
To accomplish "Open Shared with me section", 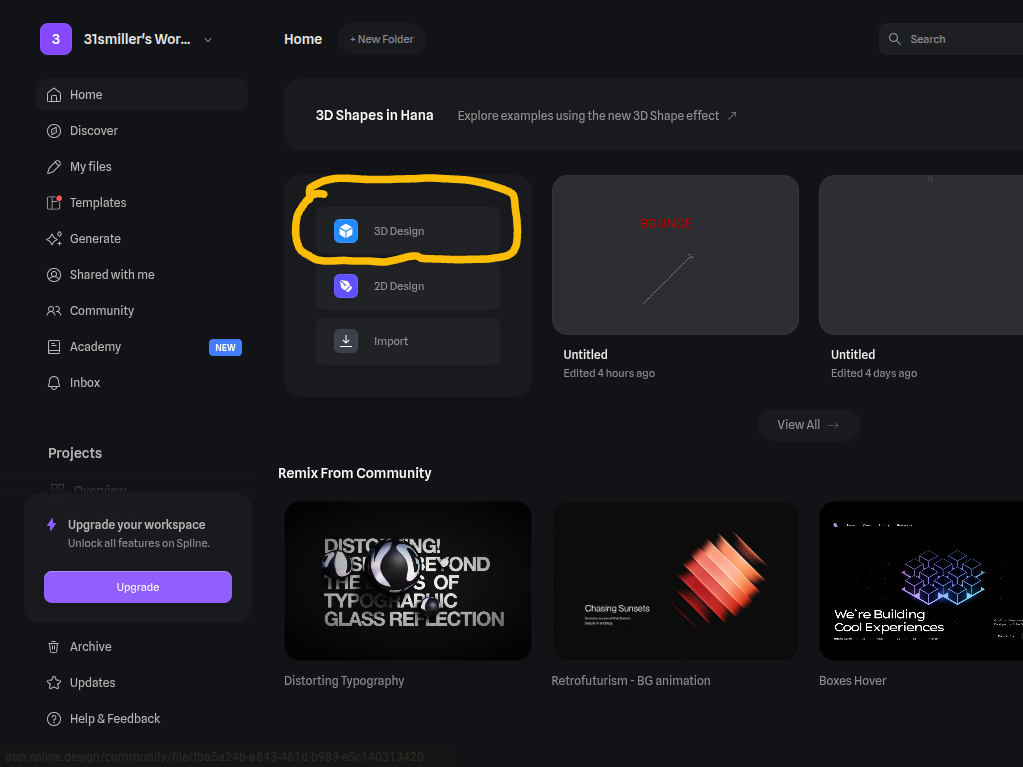I will click(142, 275).
